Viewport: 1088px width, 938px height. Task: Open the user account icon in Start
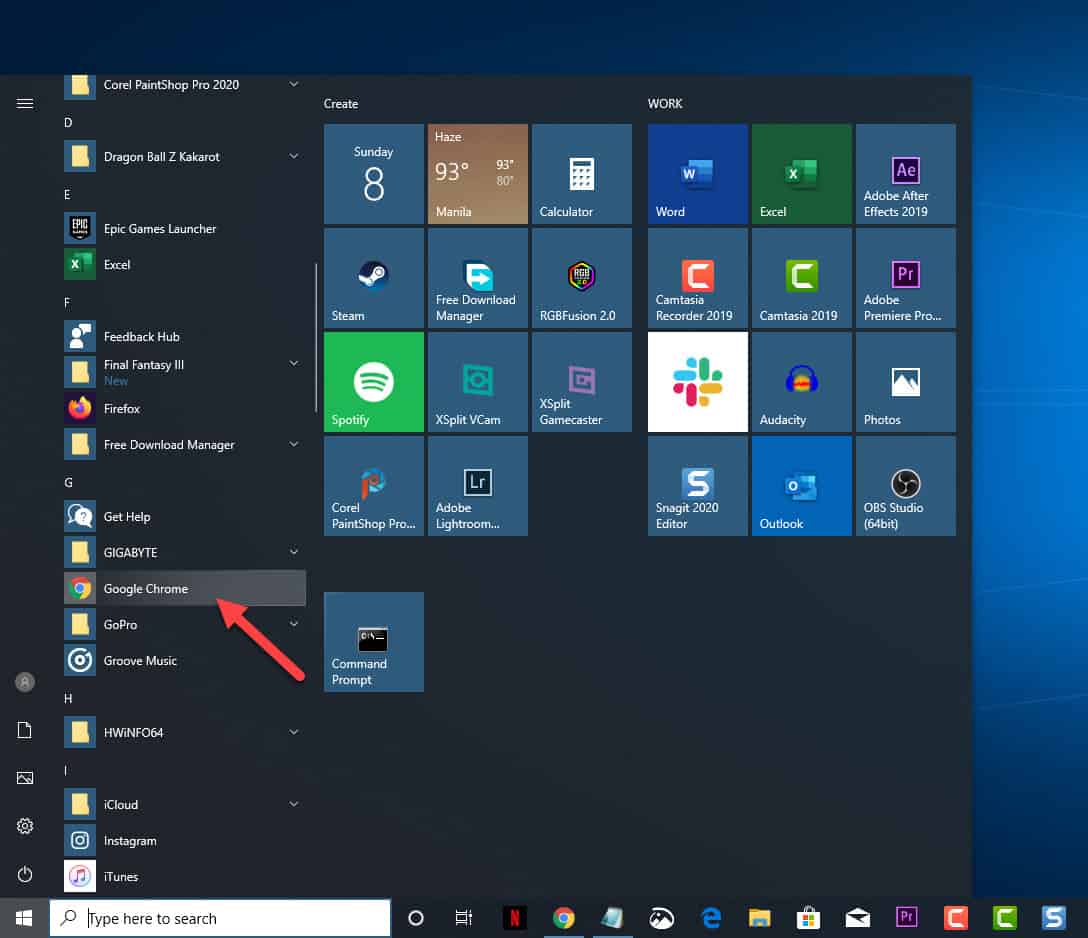tap(25, 682)
